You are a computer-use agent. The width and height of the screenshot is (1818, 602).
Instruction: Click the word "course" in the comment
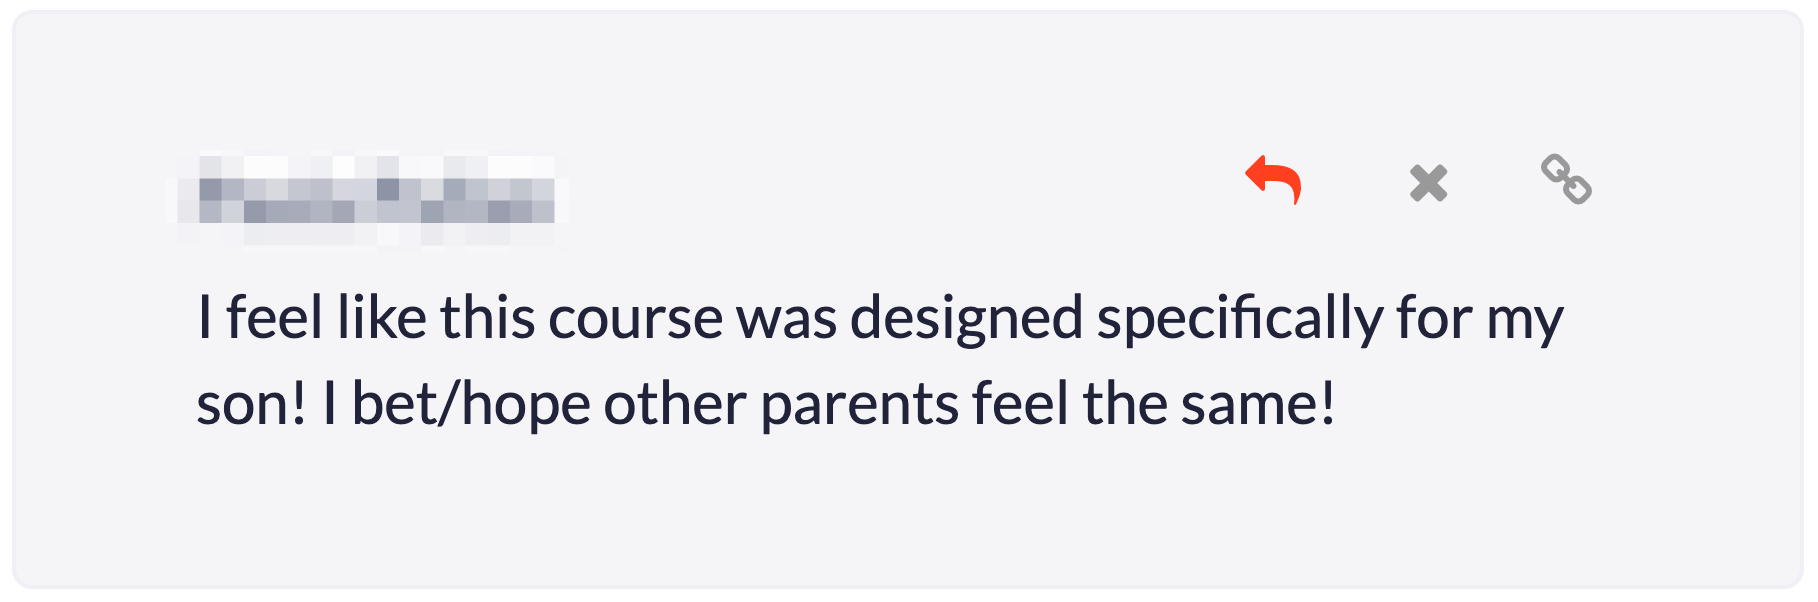(x=635, y=319)
